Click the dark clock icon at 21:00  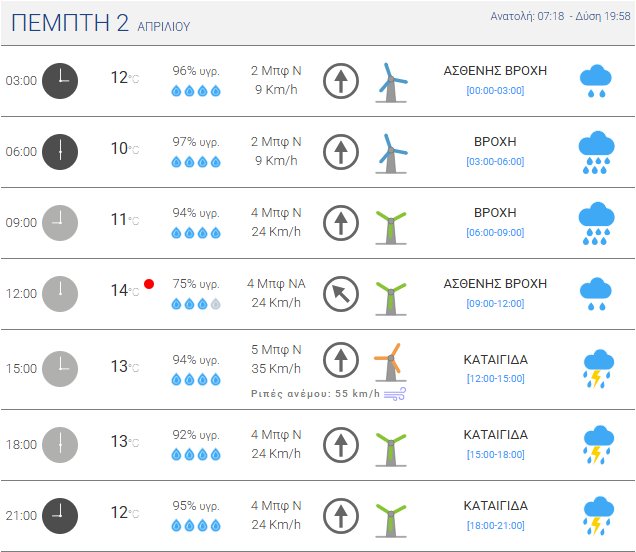click(60, 514)
